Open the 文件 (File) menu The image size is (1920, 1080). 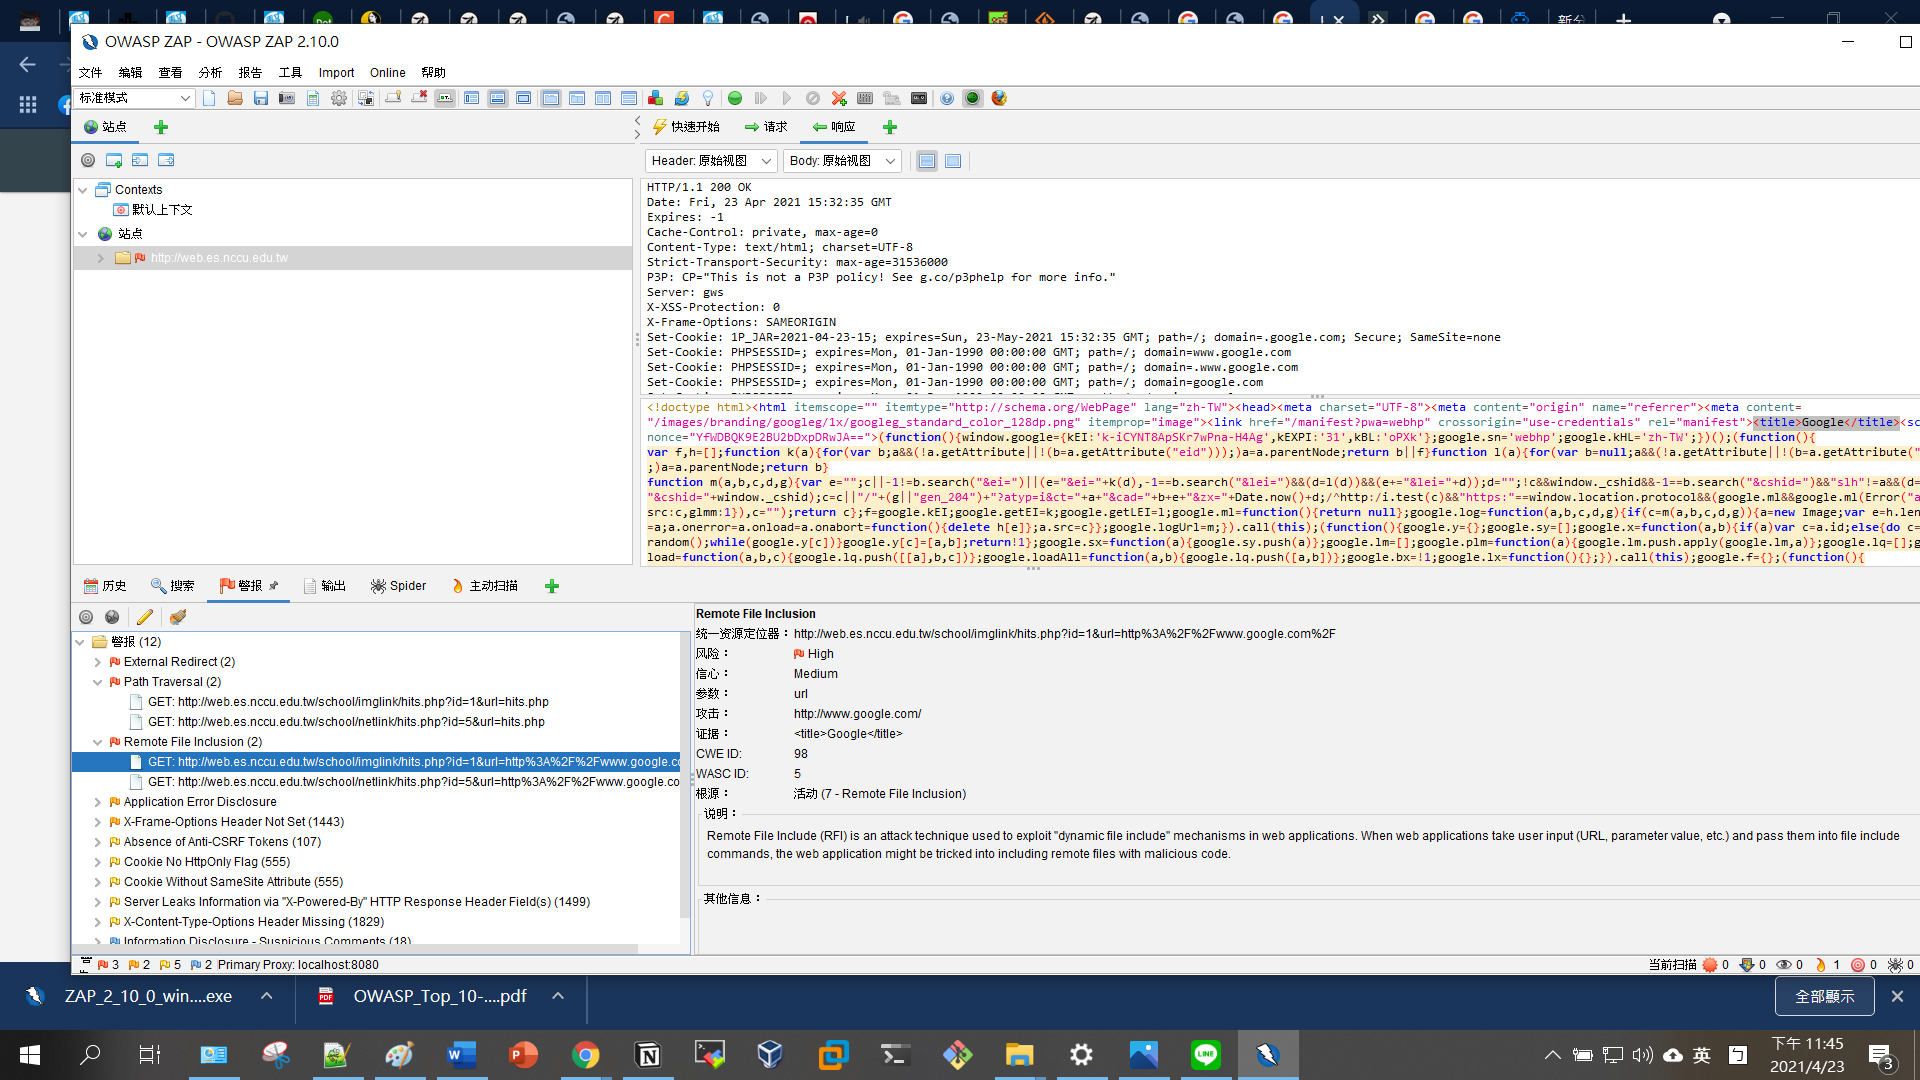coord(91,73)
